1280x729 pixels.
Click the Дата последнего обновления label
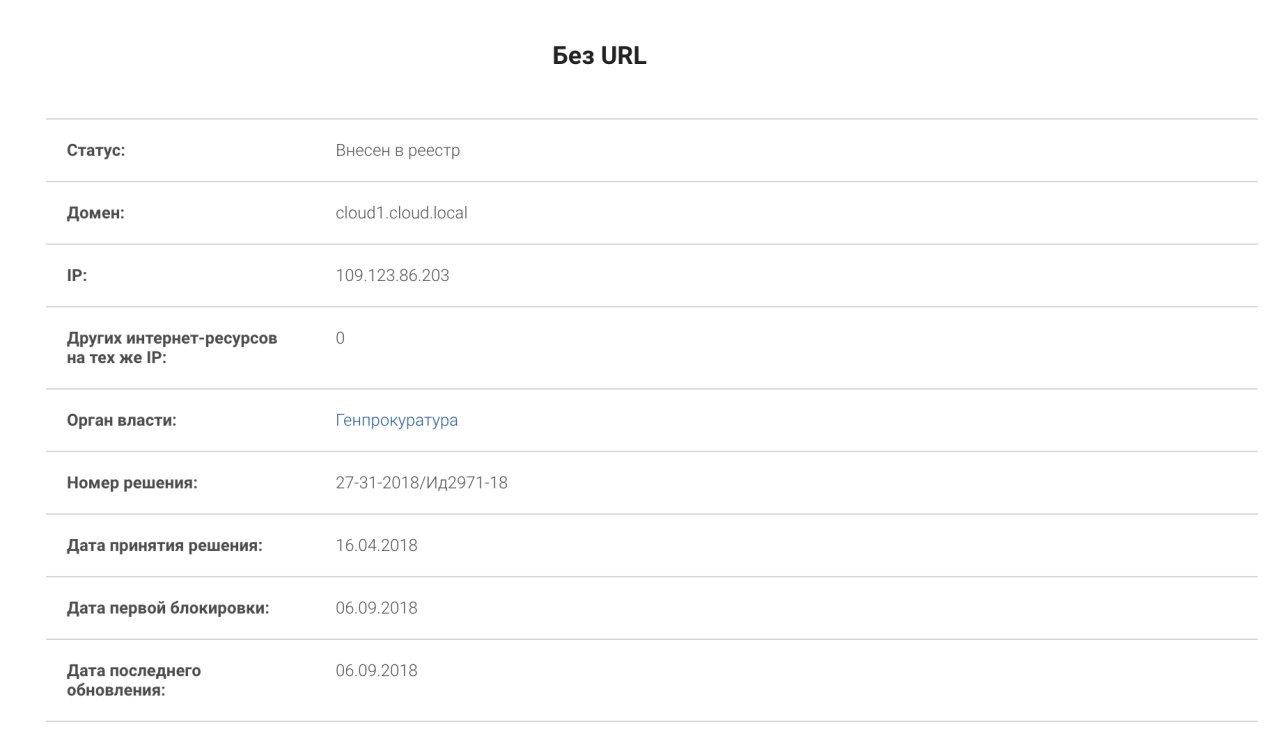(134, 679)
